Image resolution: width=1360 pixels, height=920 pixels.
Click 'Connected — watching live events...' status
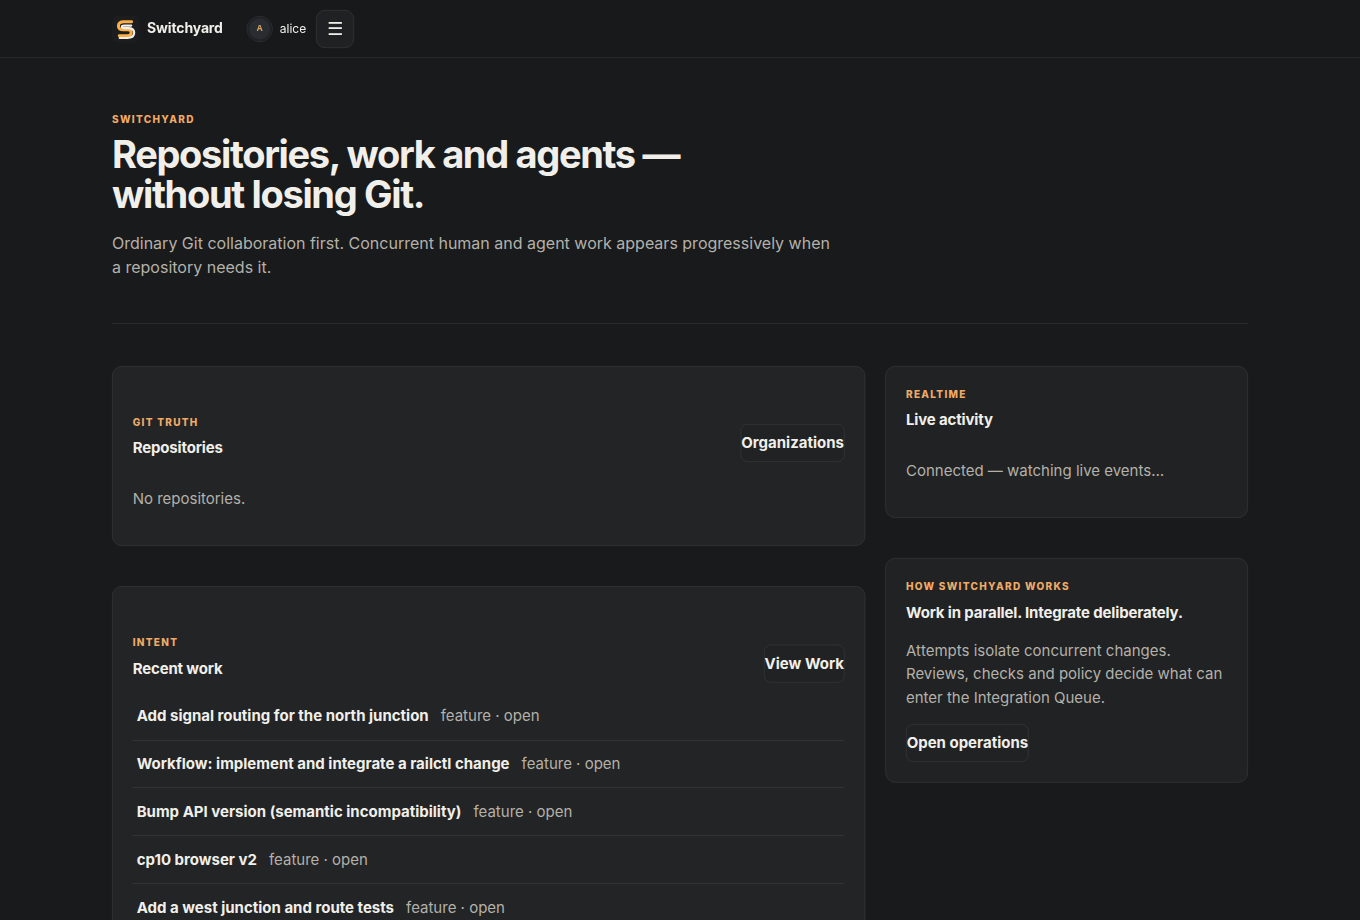coord(1035,471)
